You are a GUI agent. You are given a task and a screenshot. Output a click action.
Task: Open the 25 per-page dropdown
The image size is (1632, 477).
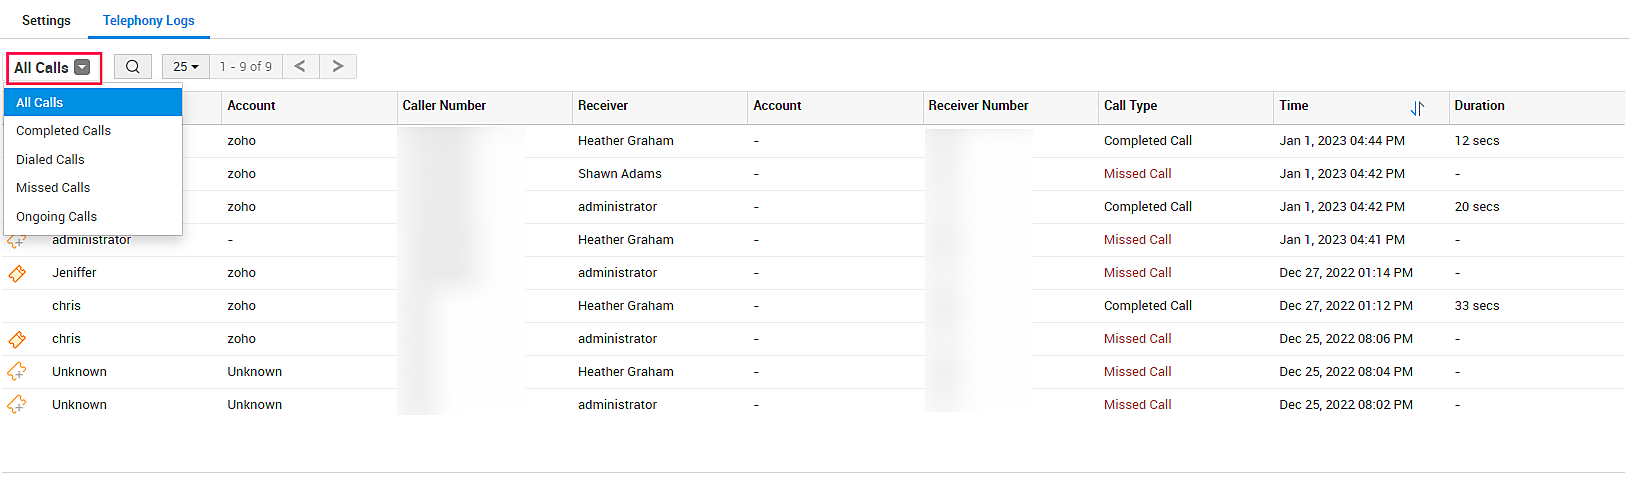(x=185, y=67)
